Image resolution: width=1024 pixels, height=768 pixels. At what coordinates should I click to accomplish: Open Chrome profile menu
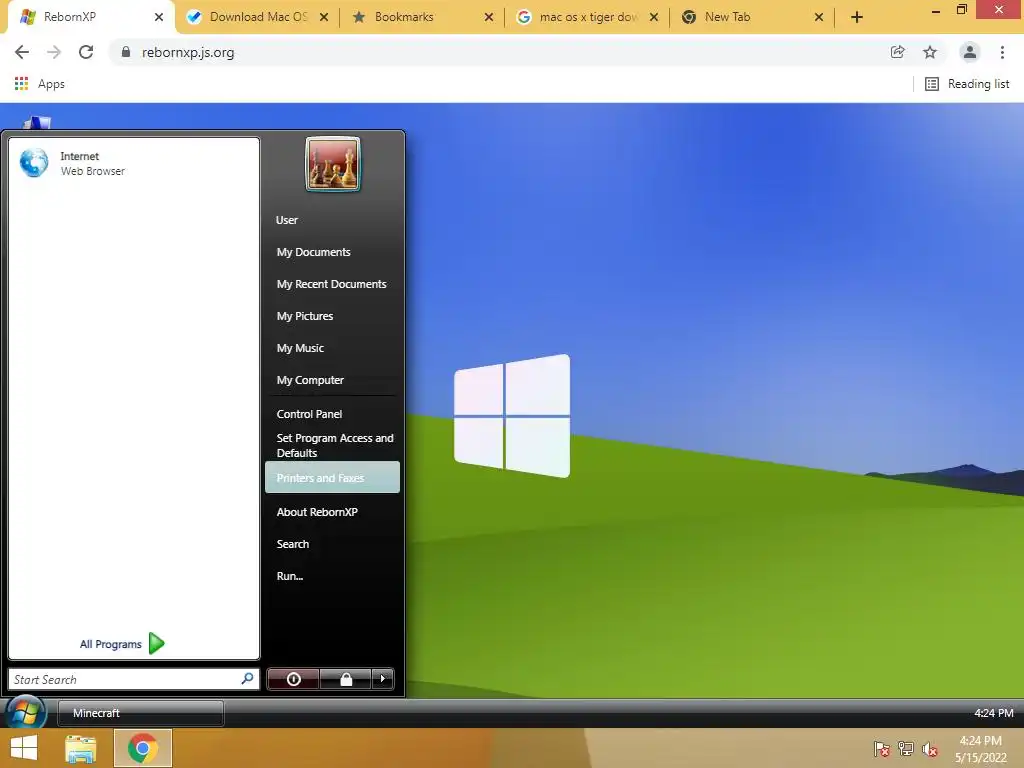point(970,52)
